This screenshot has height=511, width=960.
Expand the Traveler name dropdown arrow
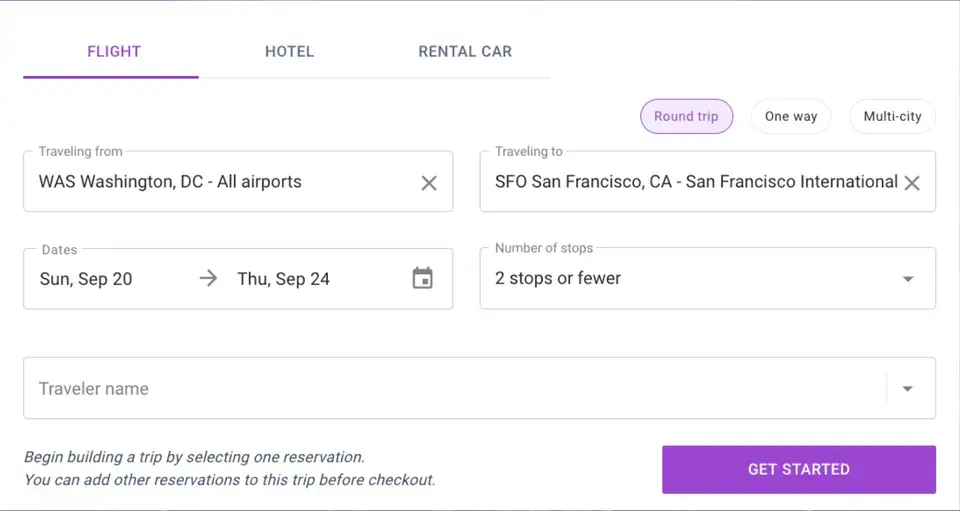[x=907, y=389]
